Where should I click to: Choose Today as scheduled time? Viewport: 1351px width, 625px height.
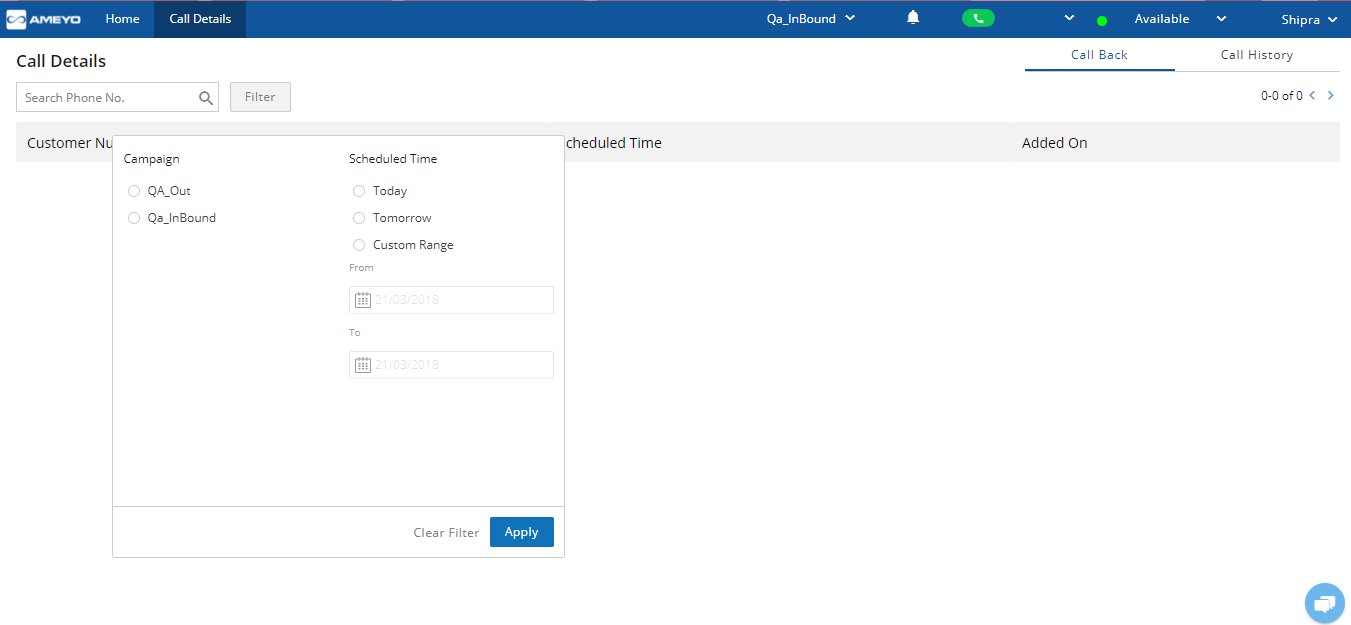[x=359, y=191]
